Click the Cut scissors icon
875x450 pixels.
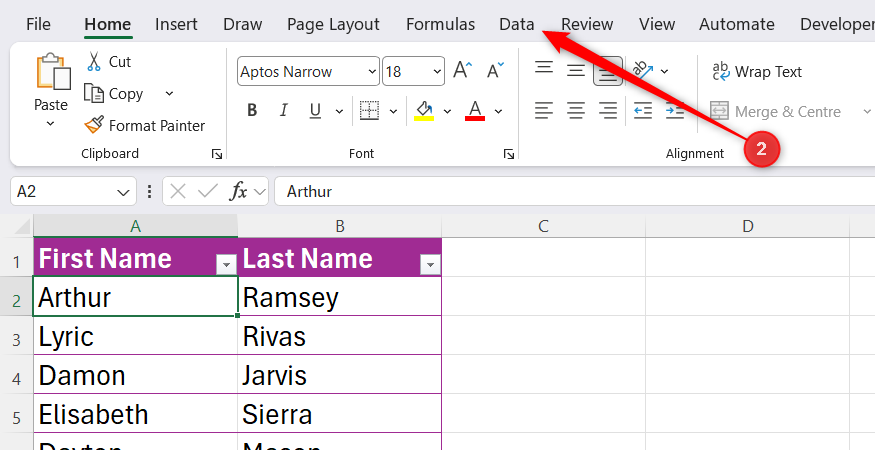(x=94, y=61)
